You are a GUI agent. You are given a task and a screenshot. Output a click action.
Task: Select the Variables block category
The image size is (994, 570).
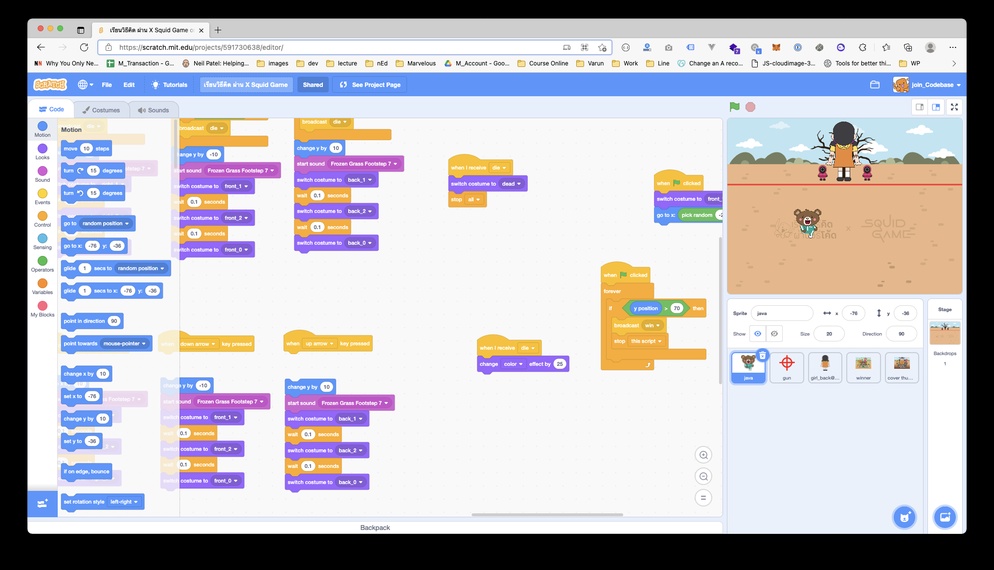(x=42, y=287)
